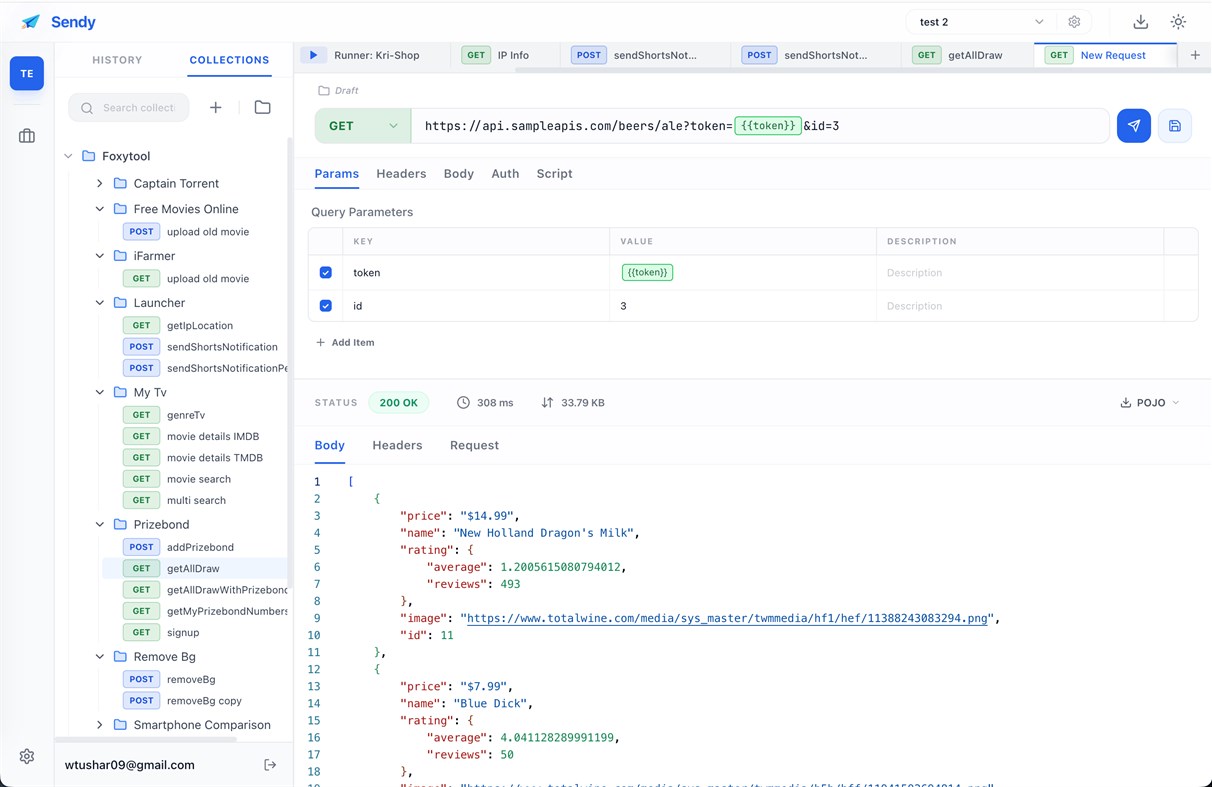The image size is (1212, 787).
Task: Open the removeBg copy request
Action: 204,701
